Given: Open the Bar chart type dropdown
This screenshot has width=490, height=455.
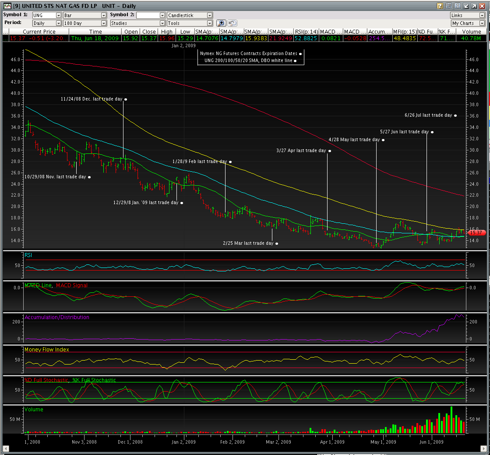Looking at the screenshot, I should pos(104,15).
